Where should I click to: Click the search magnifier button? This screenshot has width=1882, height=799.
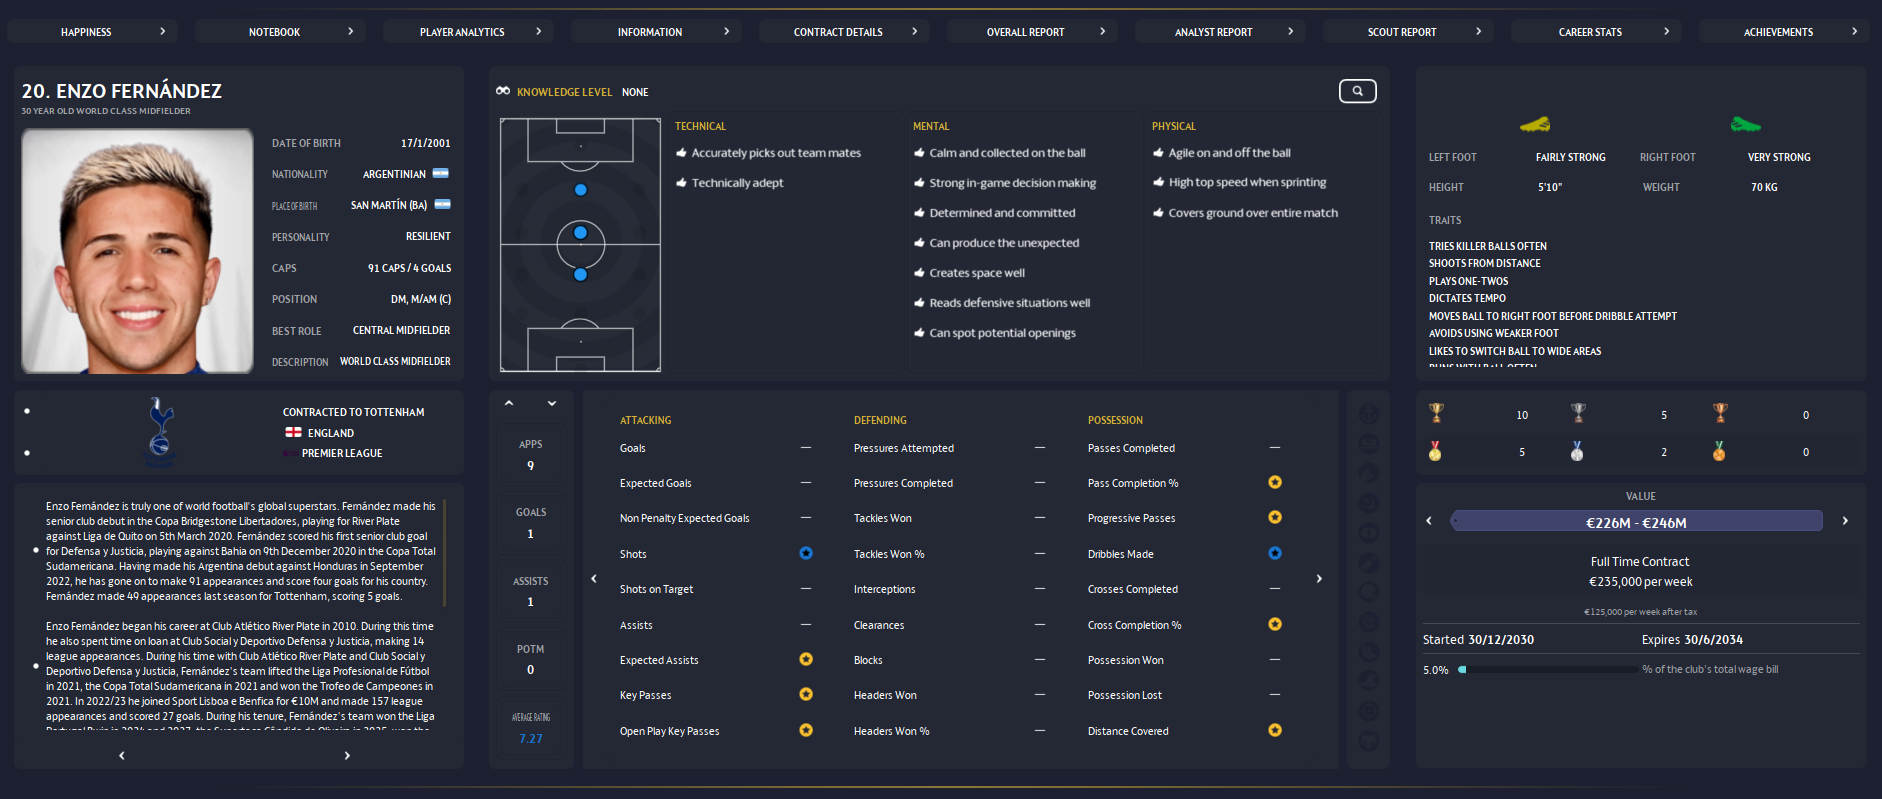(1357, 91)
